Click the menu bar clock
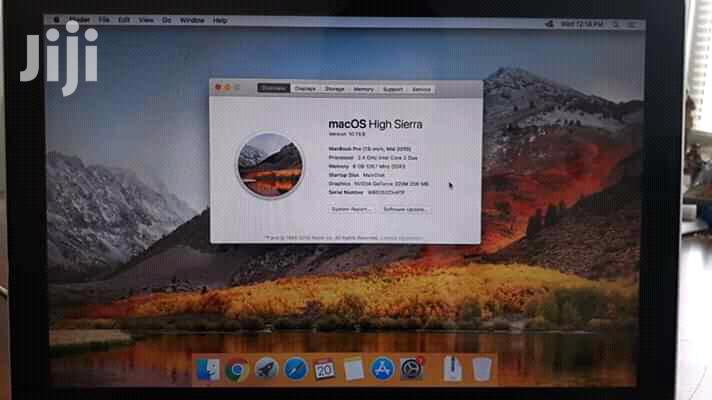Image resolution: width=712 pixels, height=400 pixels. tap(582, 24)
